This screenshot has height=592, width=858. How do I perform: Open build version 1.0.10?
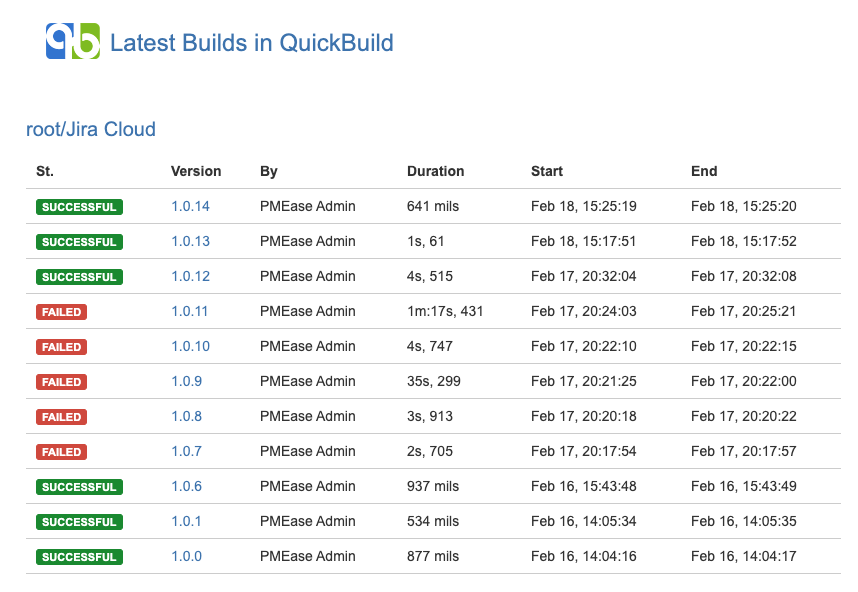190,346
